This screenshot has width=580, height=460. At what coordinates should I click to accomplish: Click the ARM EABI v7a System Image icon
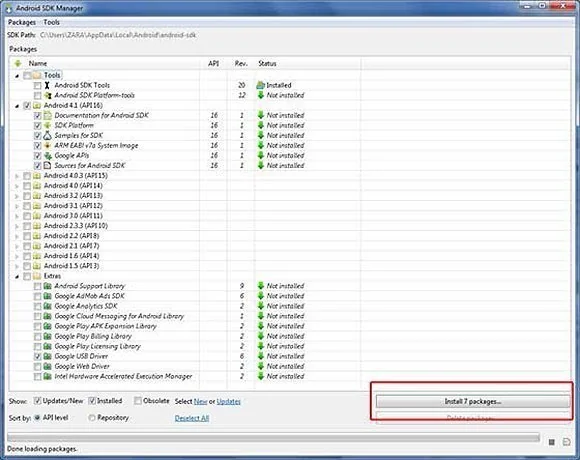pos(47,145)
